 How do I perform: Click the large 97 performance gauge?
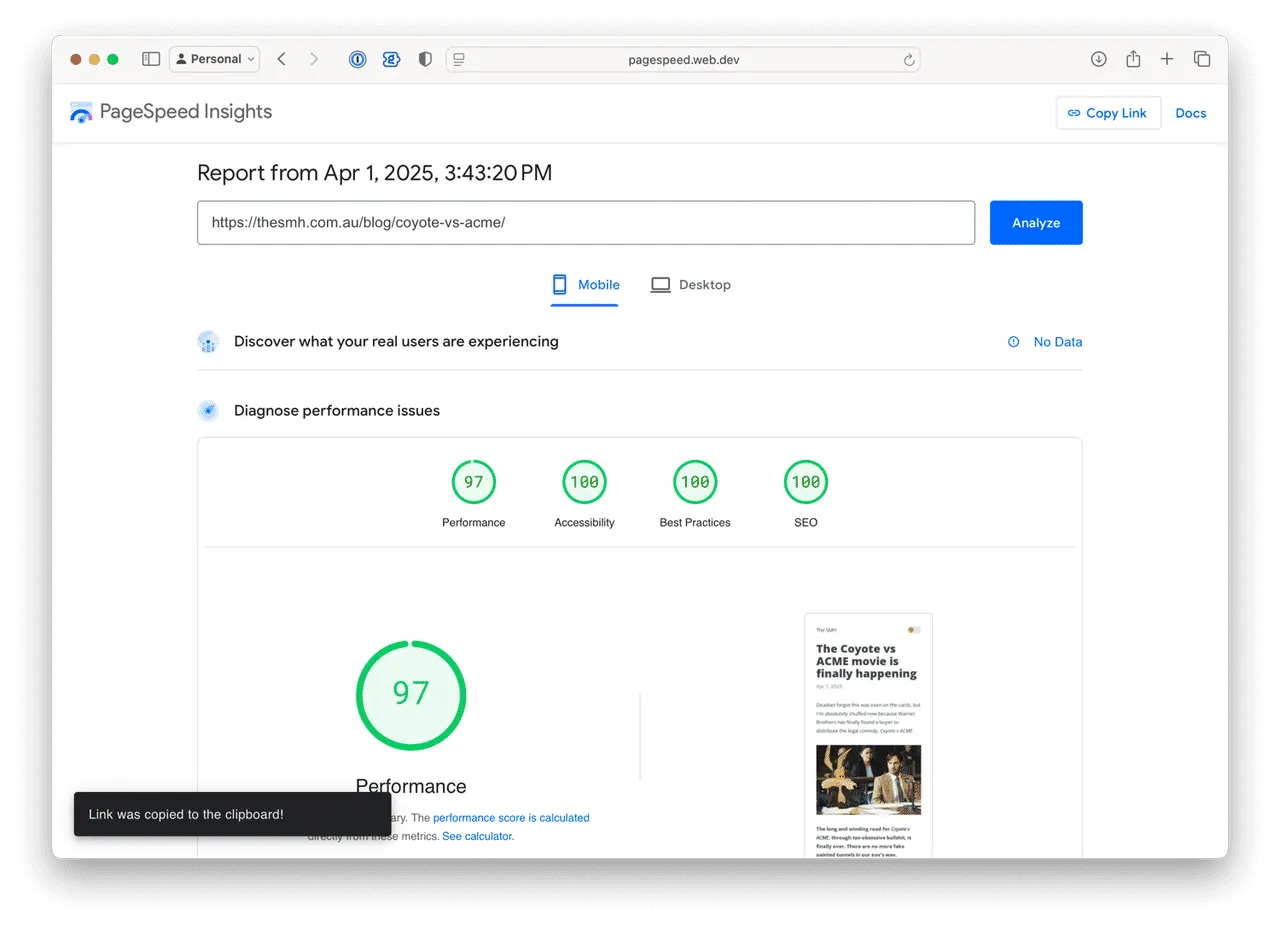(411, 695)
